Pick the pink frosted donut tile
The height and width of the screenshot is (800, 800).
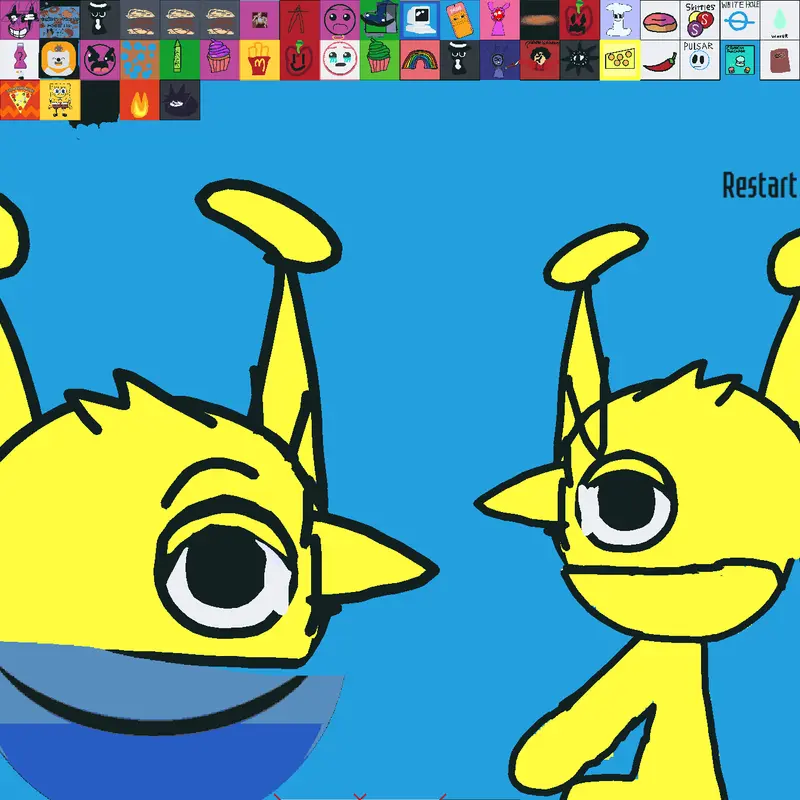[660, 20]
